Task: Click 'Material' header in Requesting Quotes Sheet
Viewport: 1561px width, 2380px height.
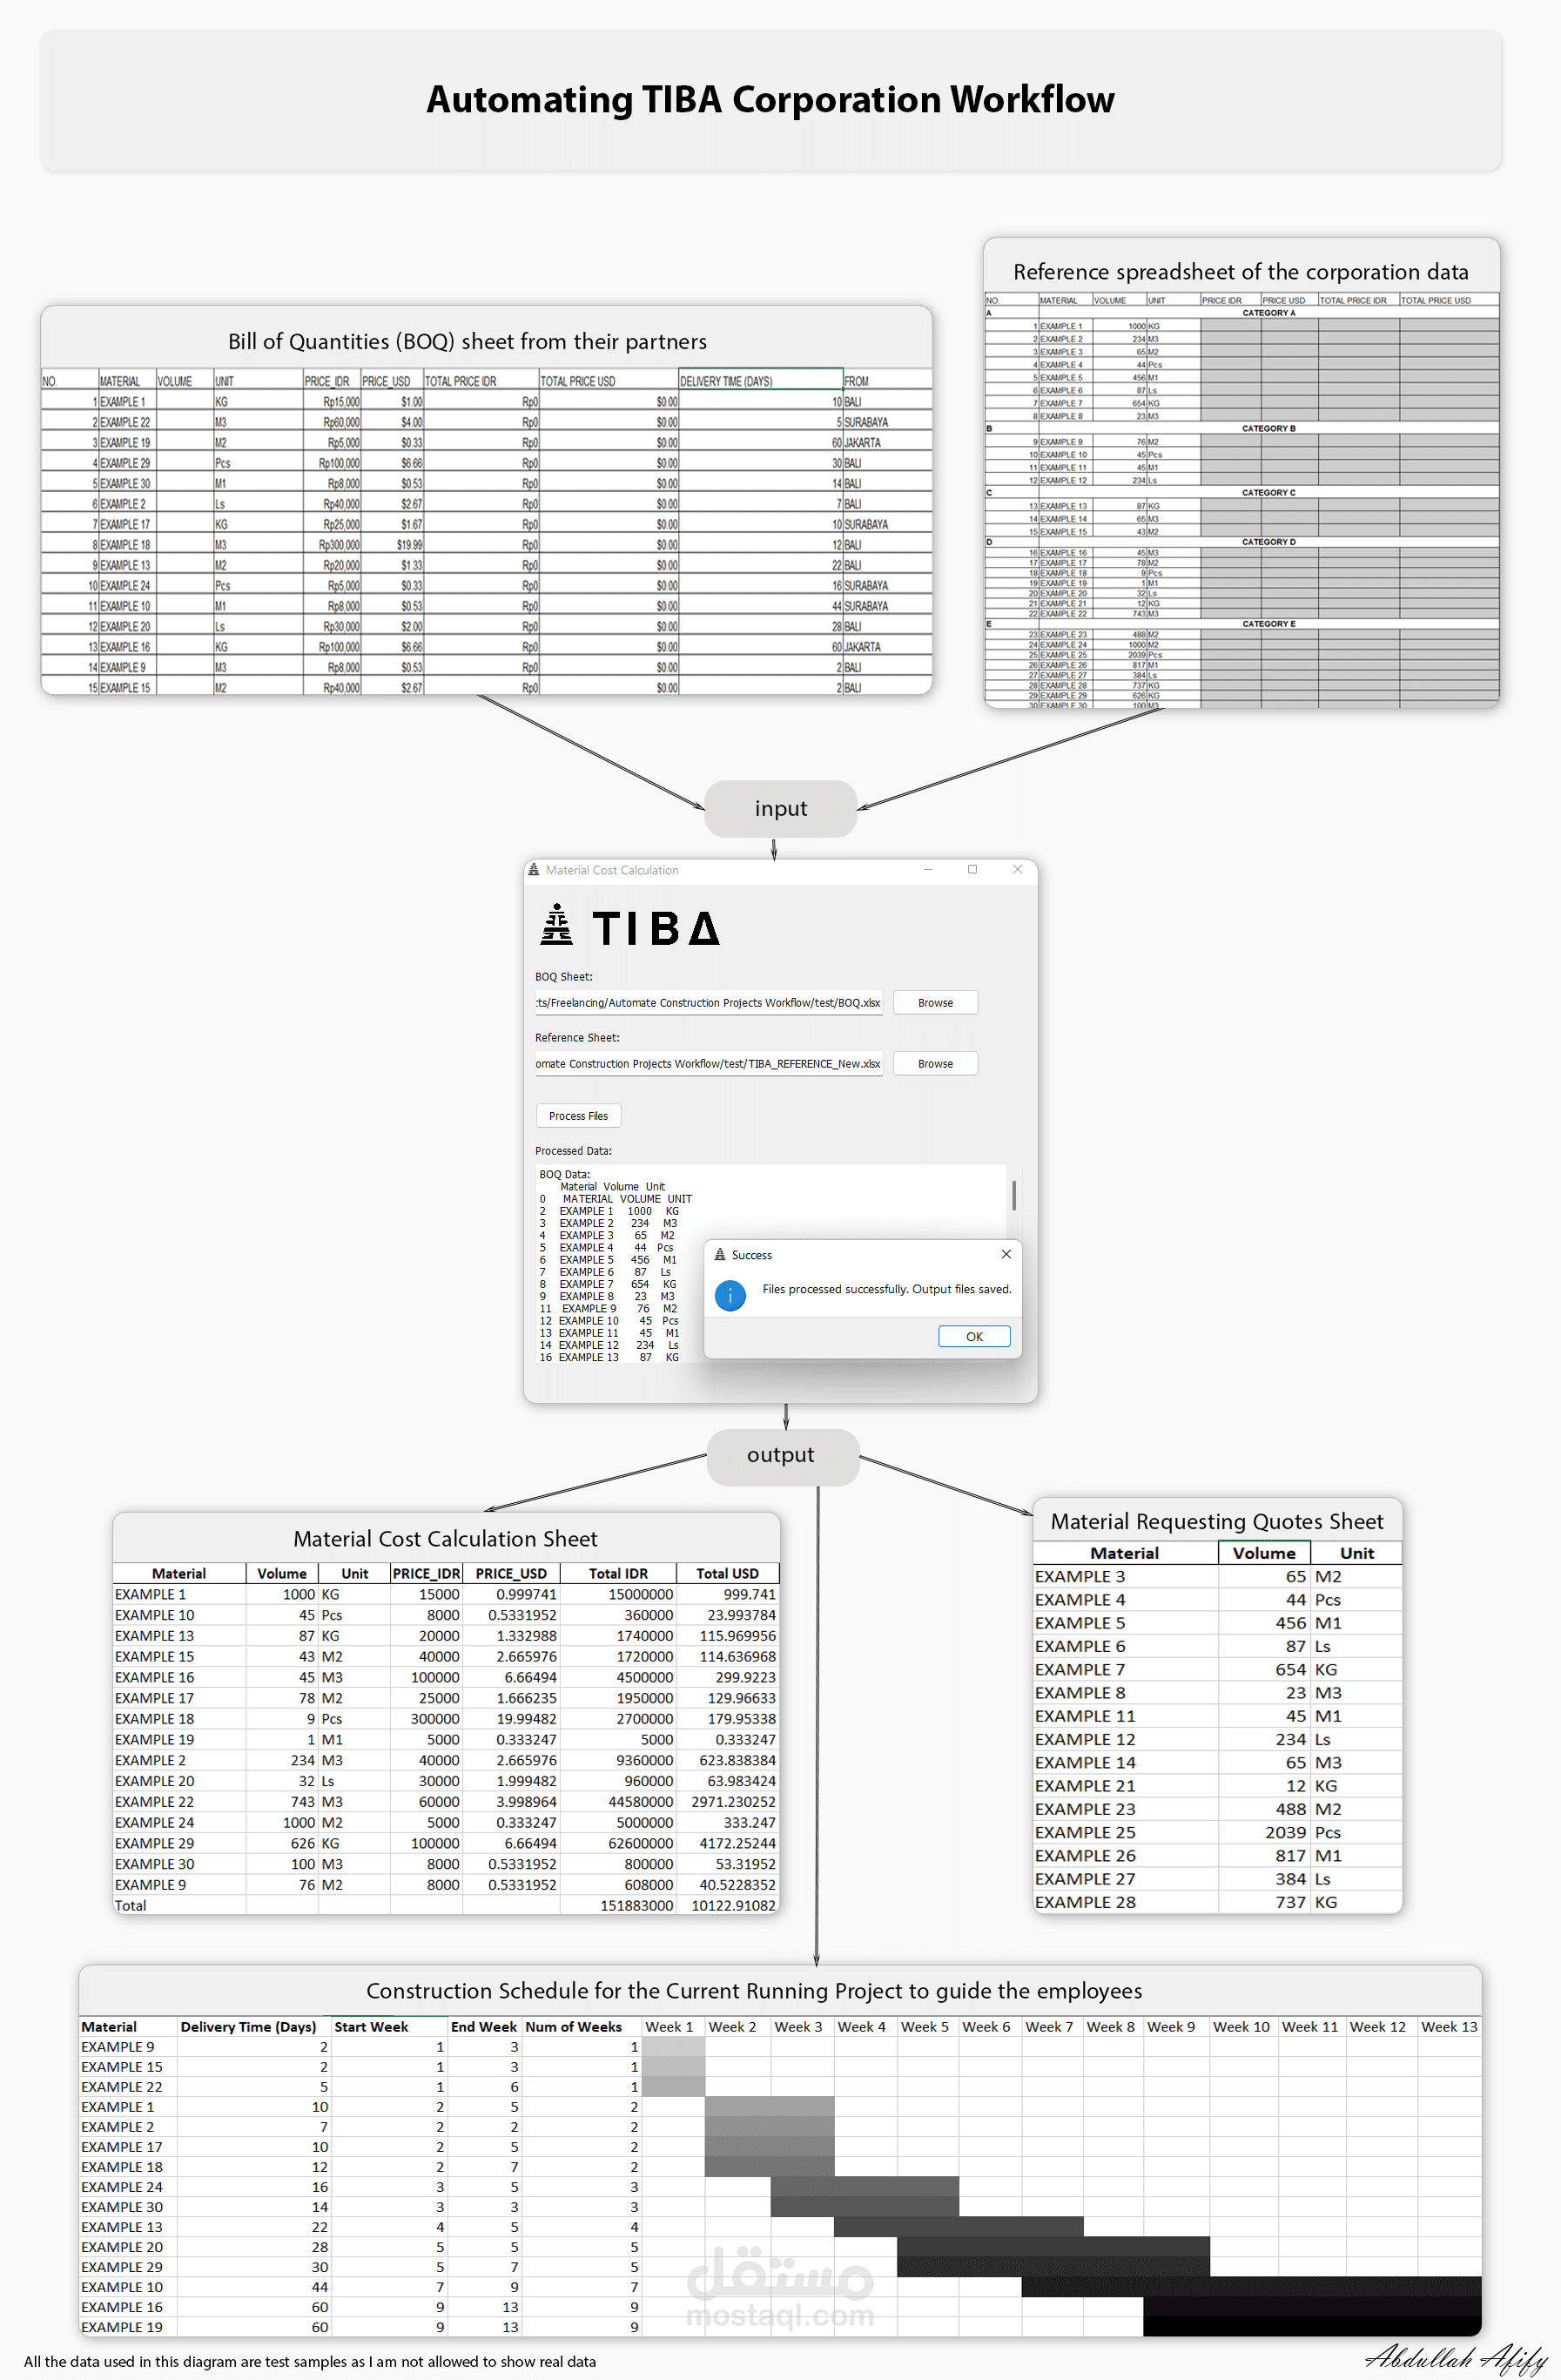Action: [x=1124, y=1553]
